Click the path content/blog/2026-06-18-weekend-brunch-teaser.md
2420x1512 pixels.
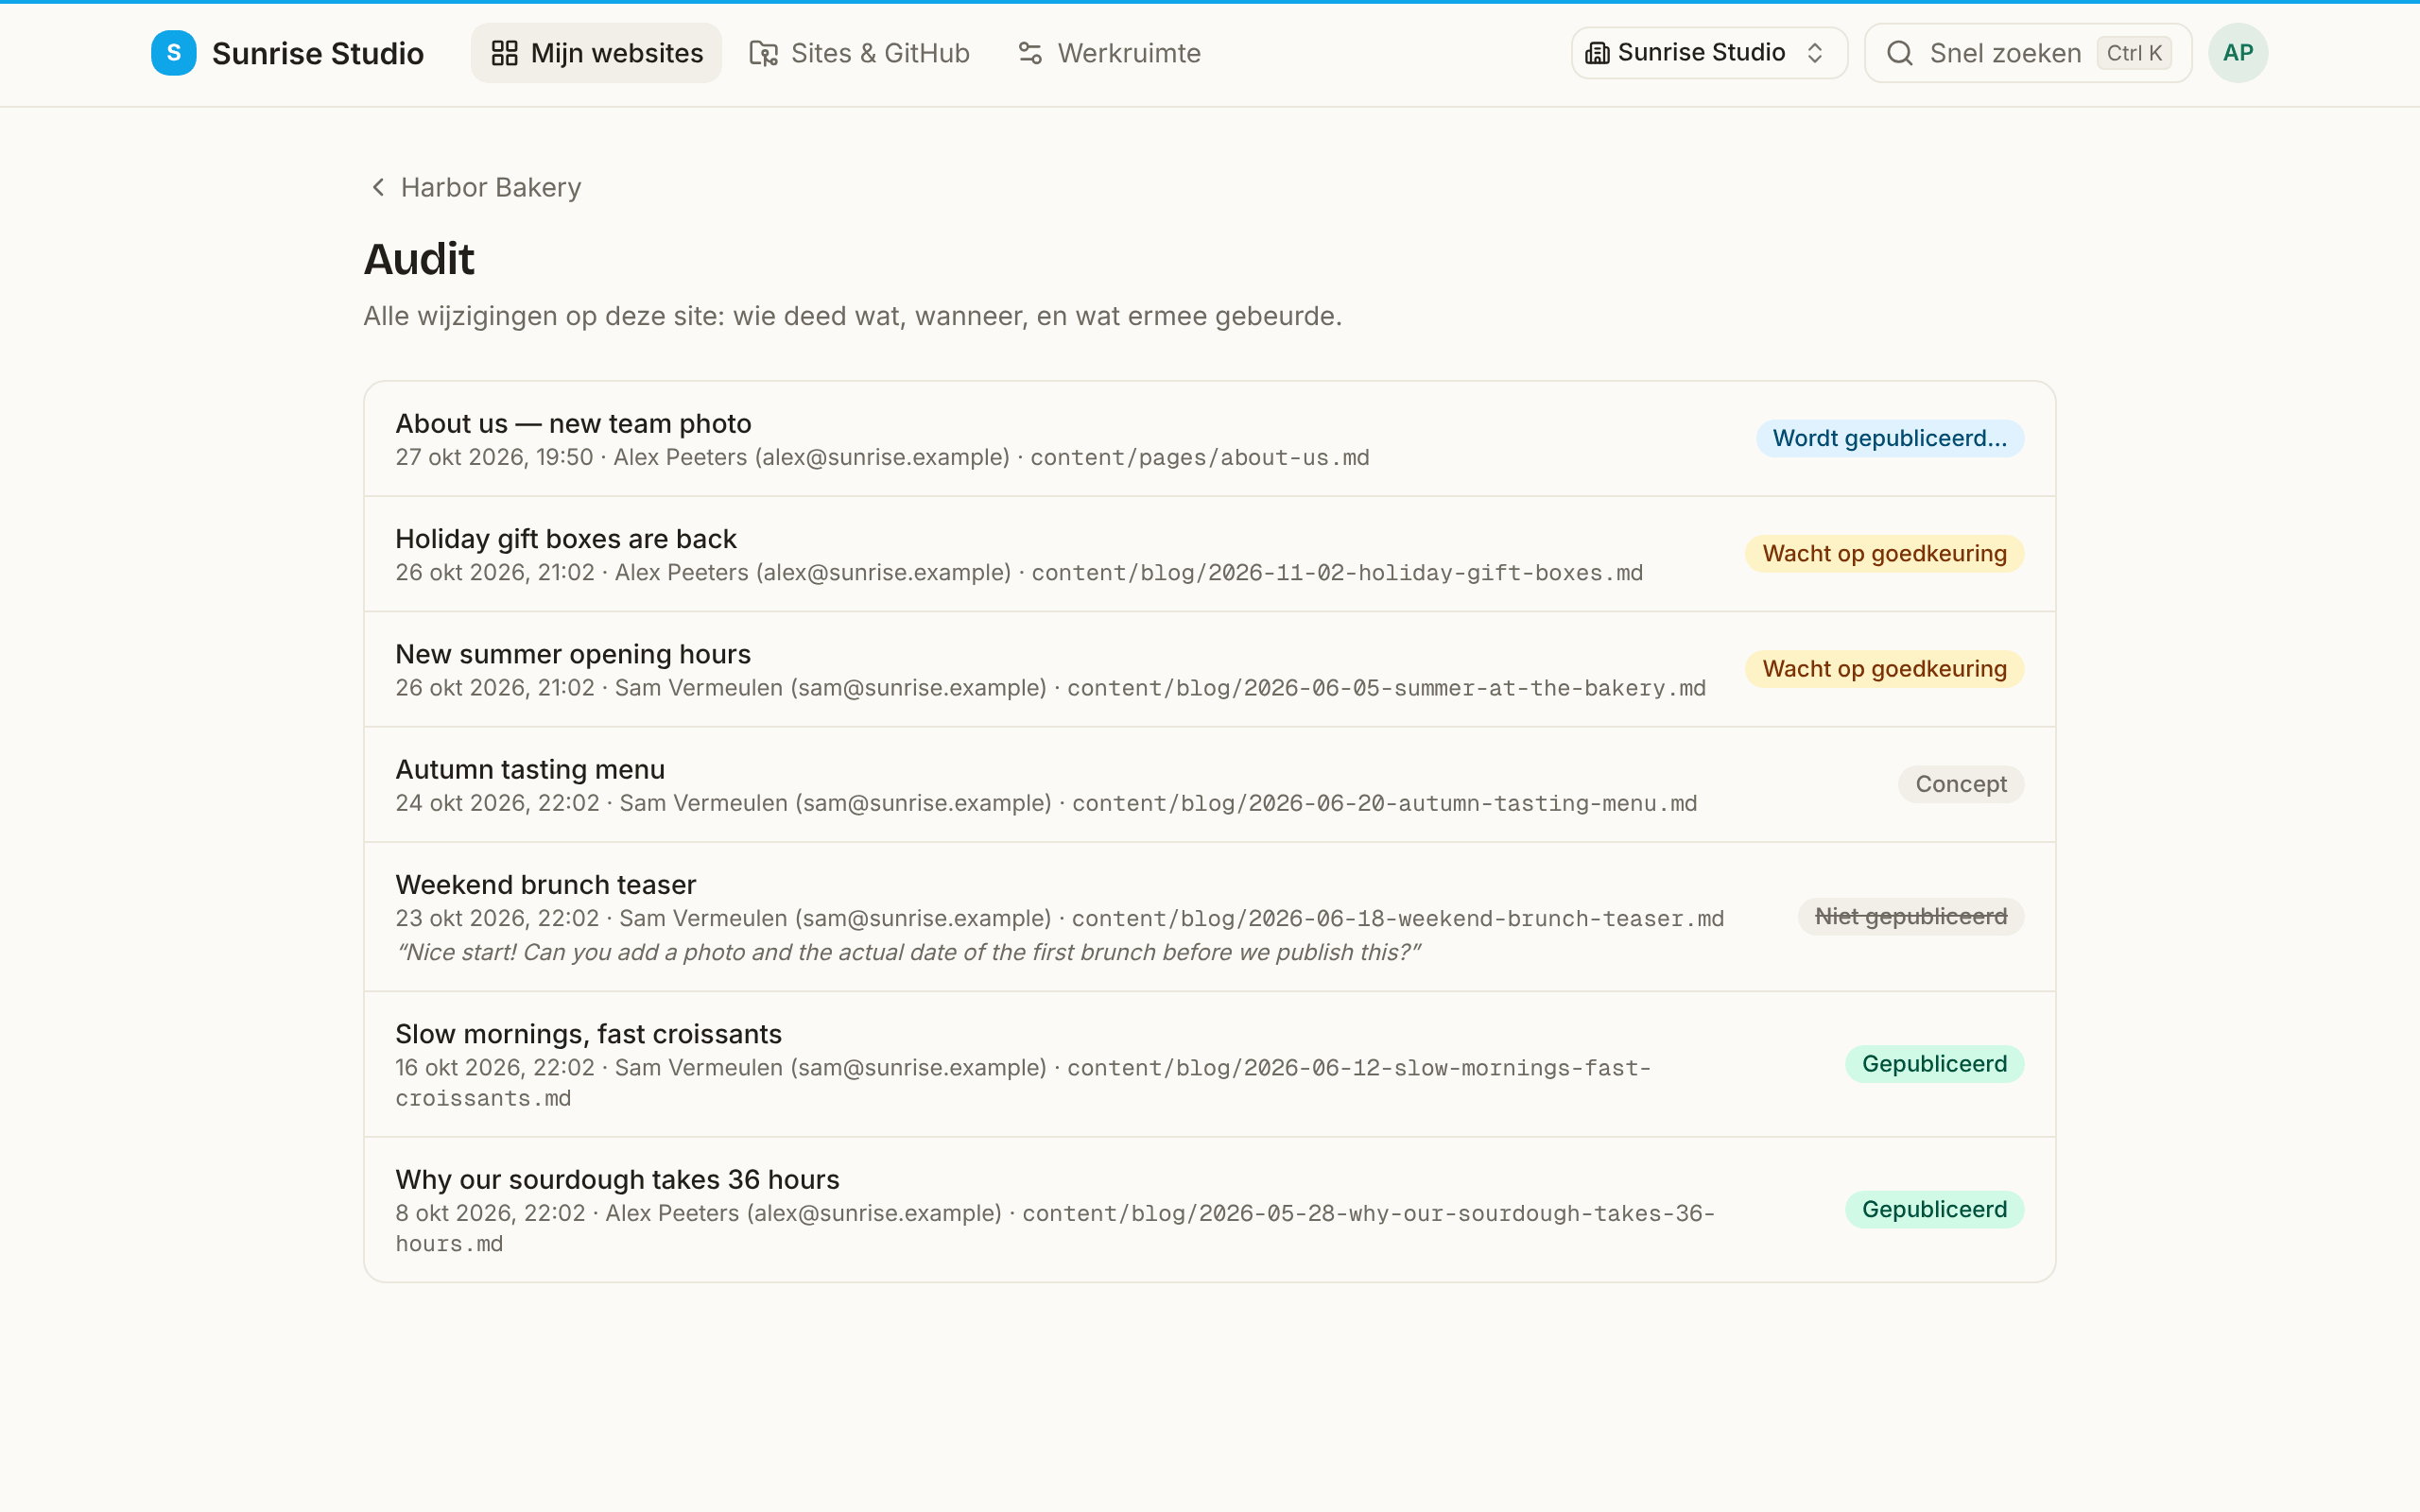(1397, 919)
